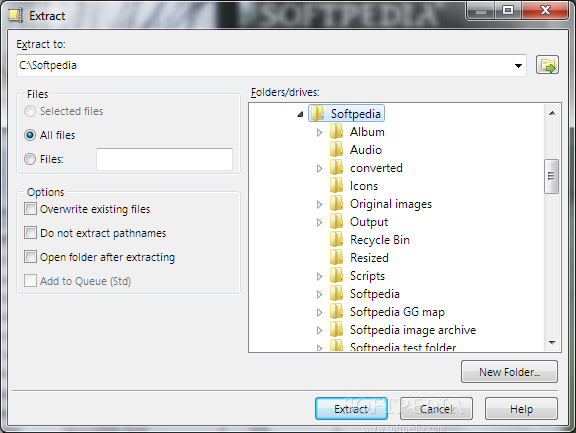Click the Softpedia GG map folder icon
The width and height of the screenshot is (576, 433).
click(x=336, y=311)
